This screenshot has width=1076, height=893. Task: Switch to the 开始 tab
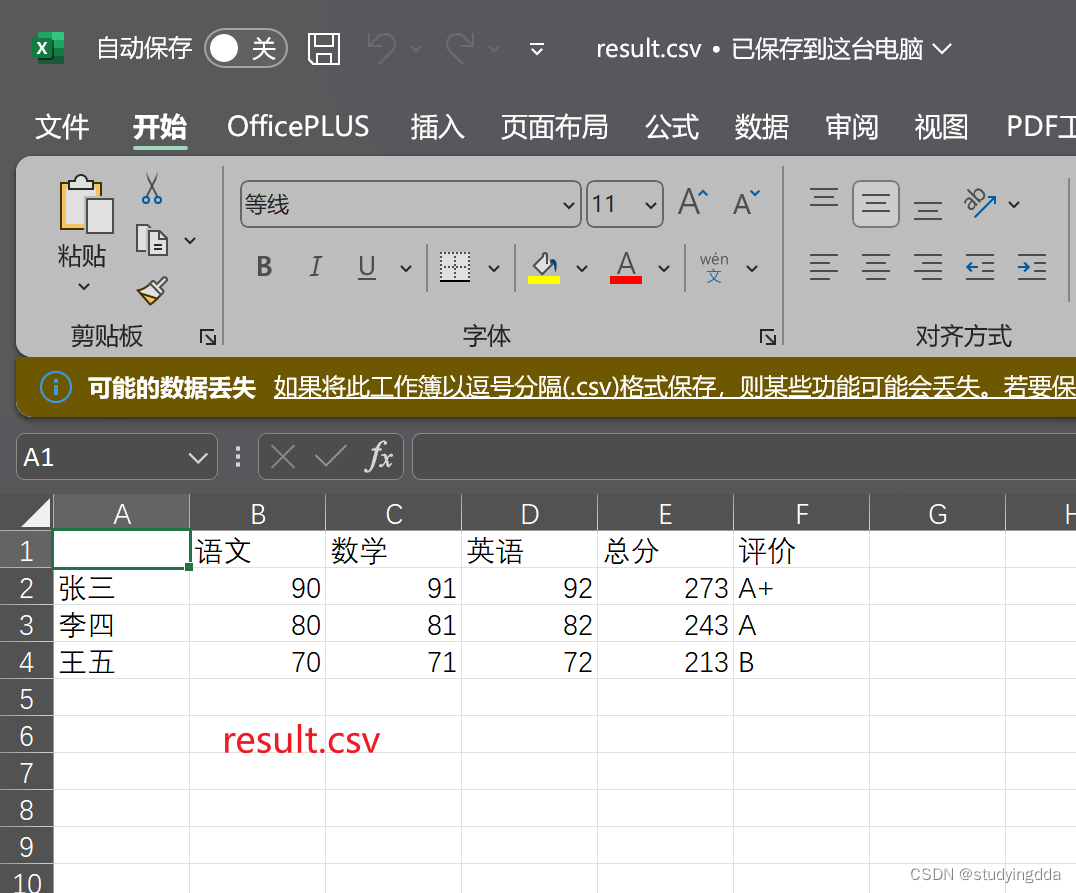tap(160, 127)
